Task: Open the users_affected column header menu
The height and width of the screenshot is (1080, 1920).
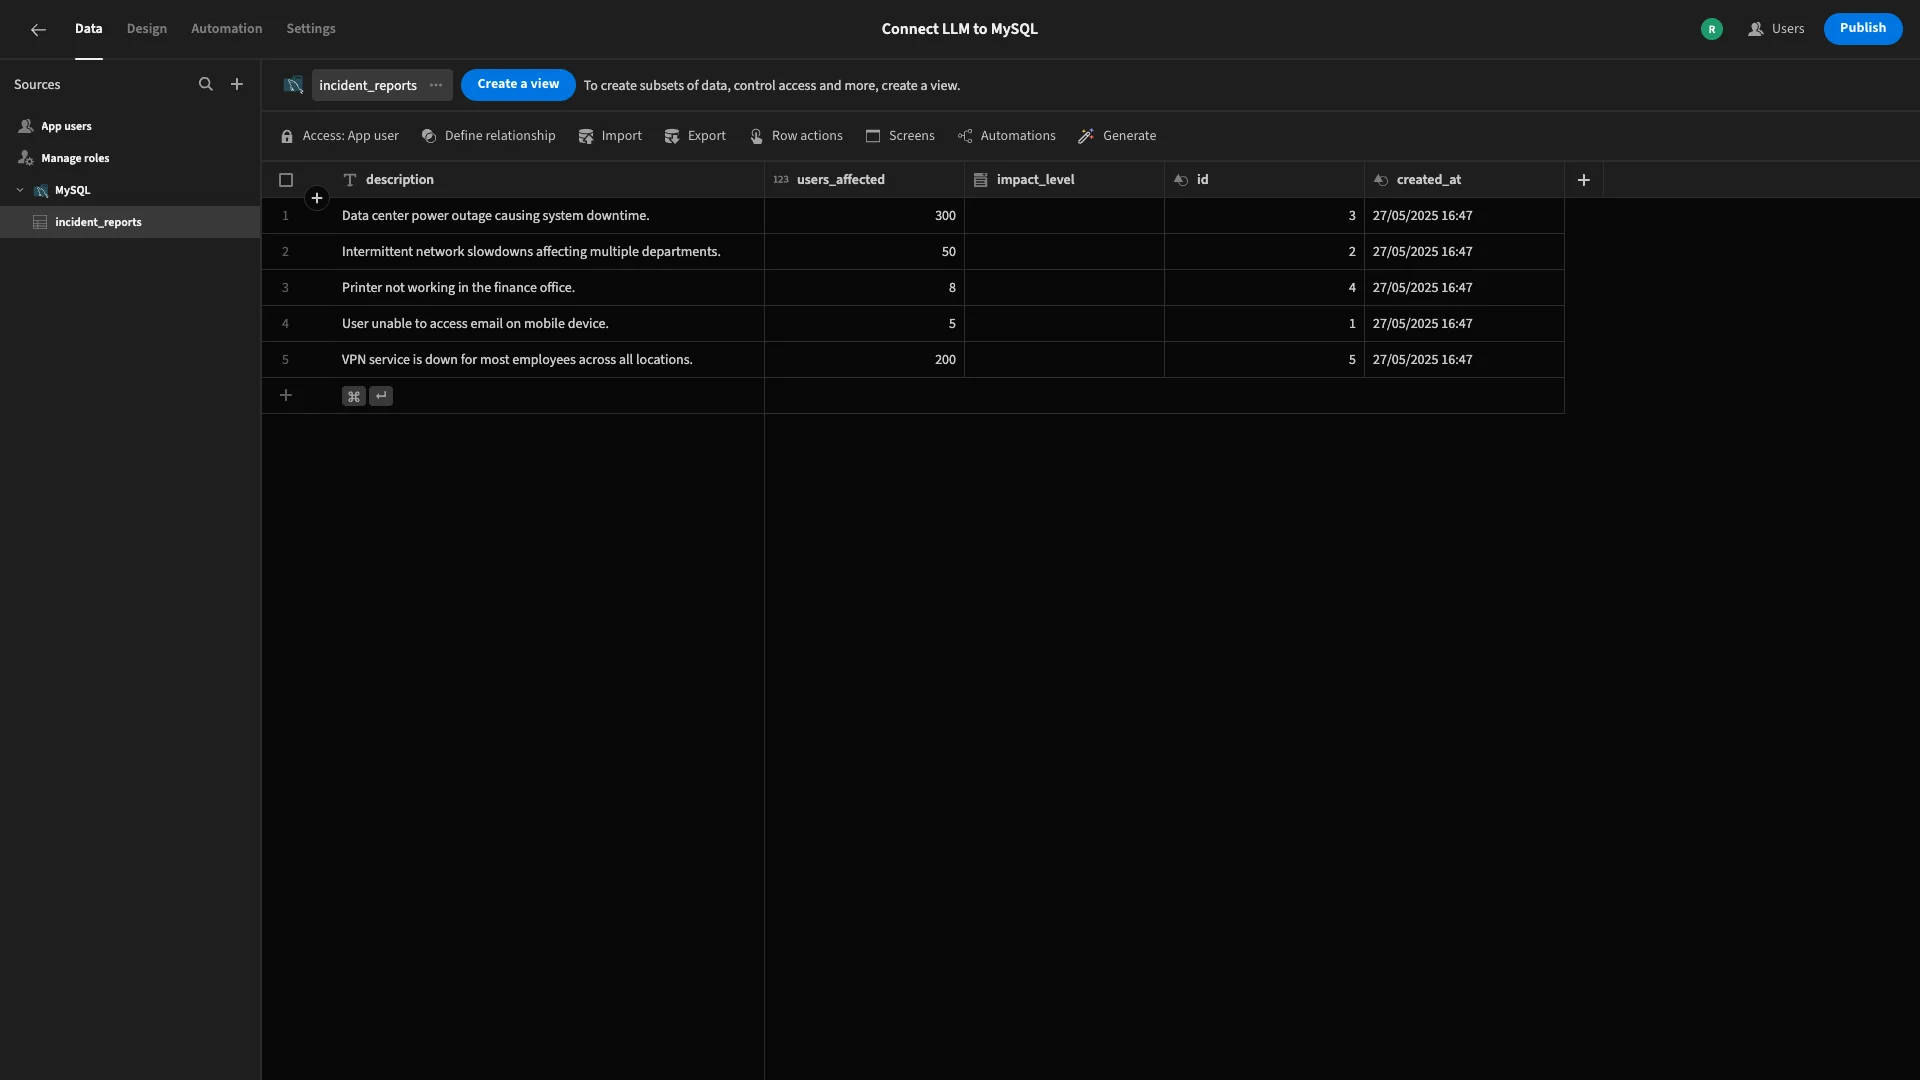Action: click(x=865, y=181)
